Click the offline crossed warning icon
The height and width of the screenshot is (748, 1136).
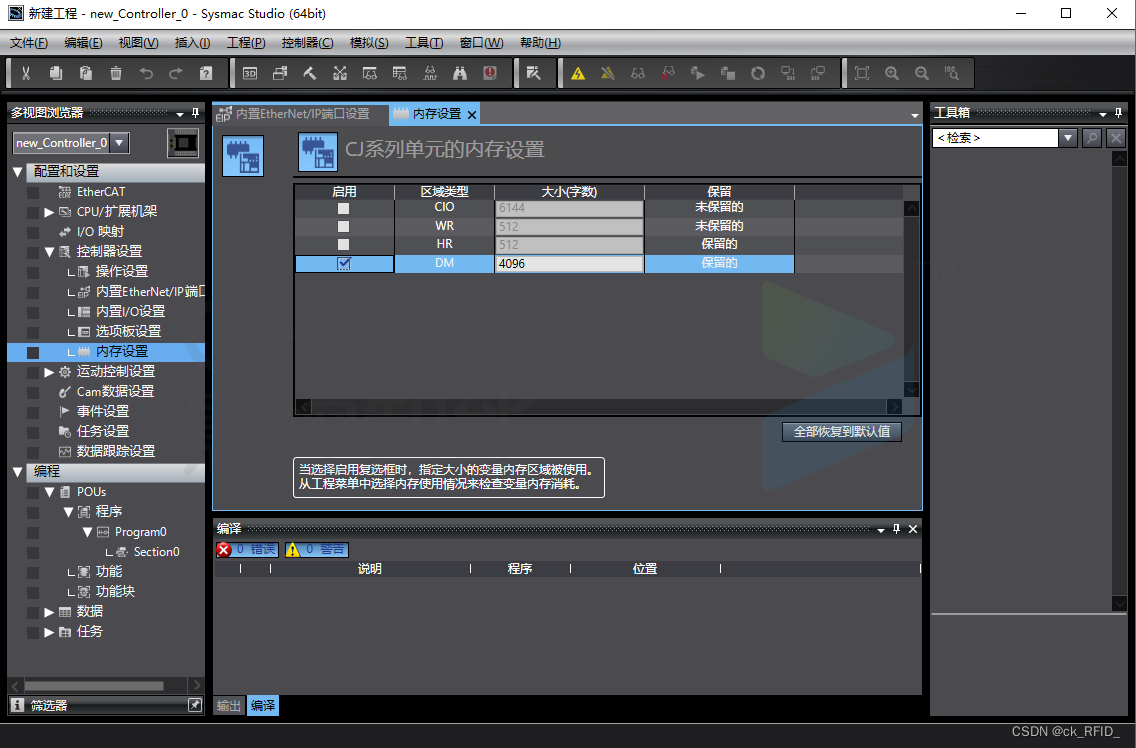[x=608, y=73]
